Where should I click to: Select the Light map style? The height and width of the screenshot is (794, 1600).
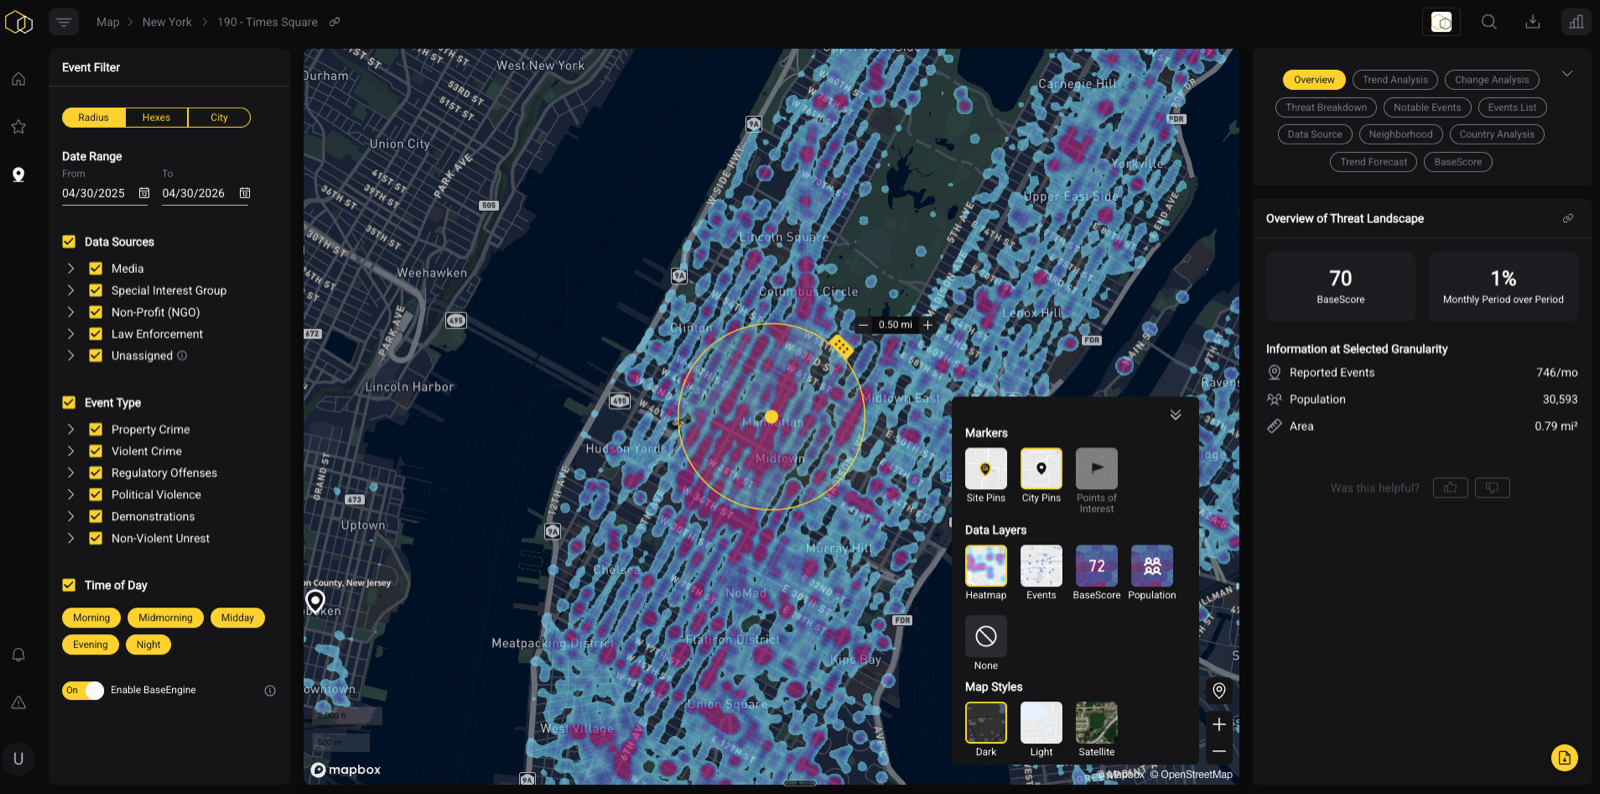coord(1041,722)
